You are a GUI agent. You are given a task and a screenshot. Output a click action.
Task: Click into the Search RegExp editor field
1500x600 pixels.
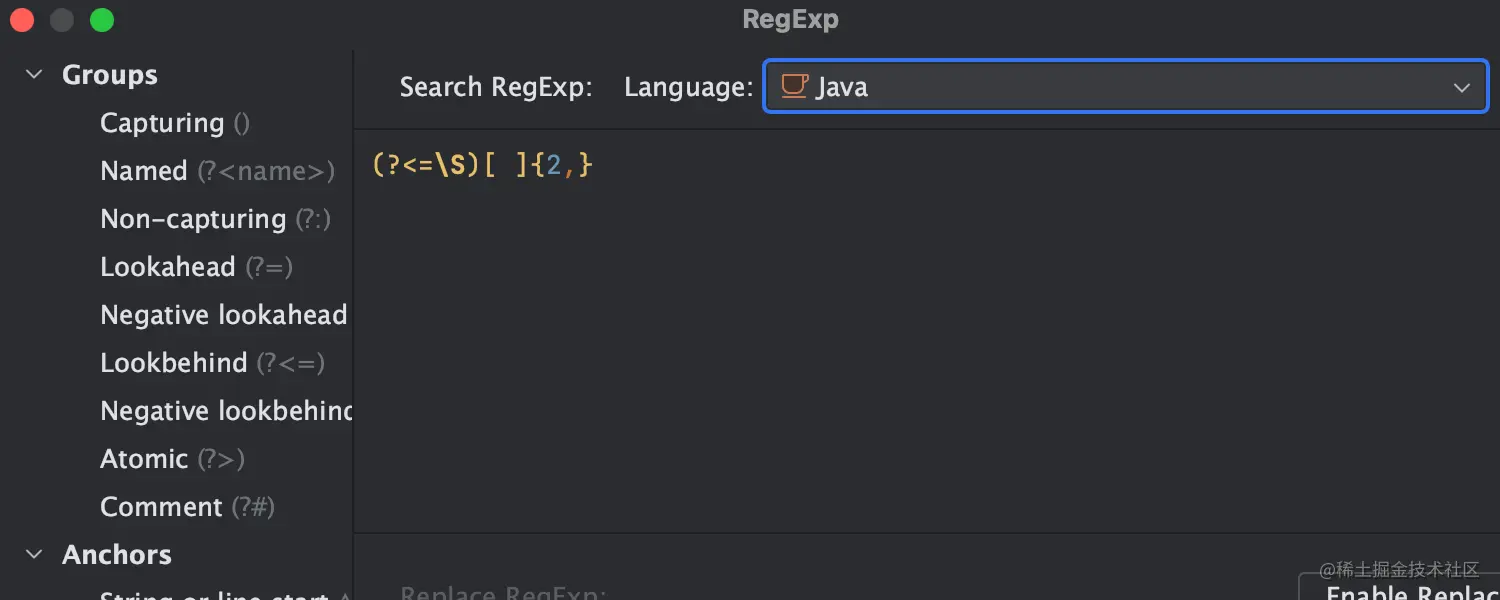point(926,330)
